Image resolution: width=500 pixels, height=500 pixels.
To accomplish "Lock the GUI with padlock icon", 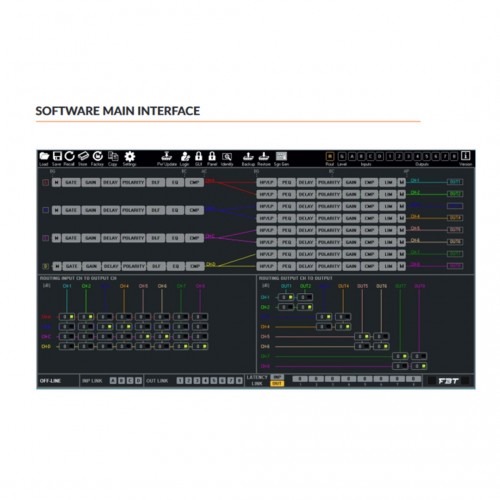I will point(199,156).
